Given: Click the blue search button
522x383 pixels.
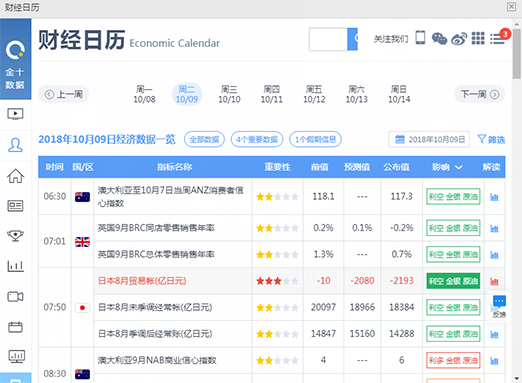Looking at the screenshot, I should pyautogui.click(x=352, y=39).
